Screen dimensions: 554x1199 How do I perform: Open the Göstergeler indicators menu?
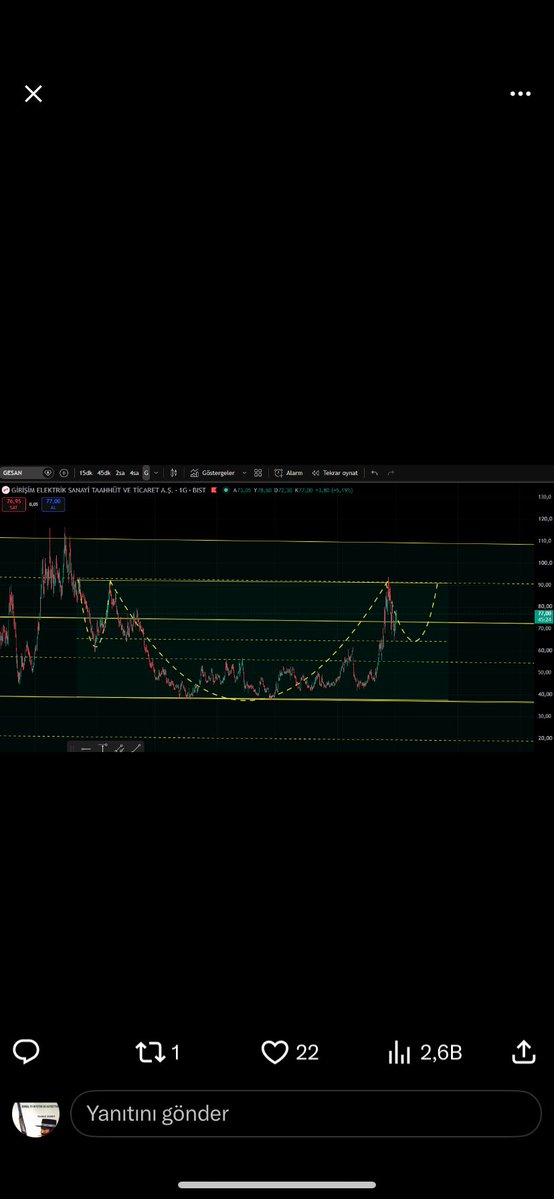click(x=212, y=473)
